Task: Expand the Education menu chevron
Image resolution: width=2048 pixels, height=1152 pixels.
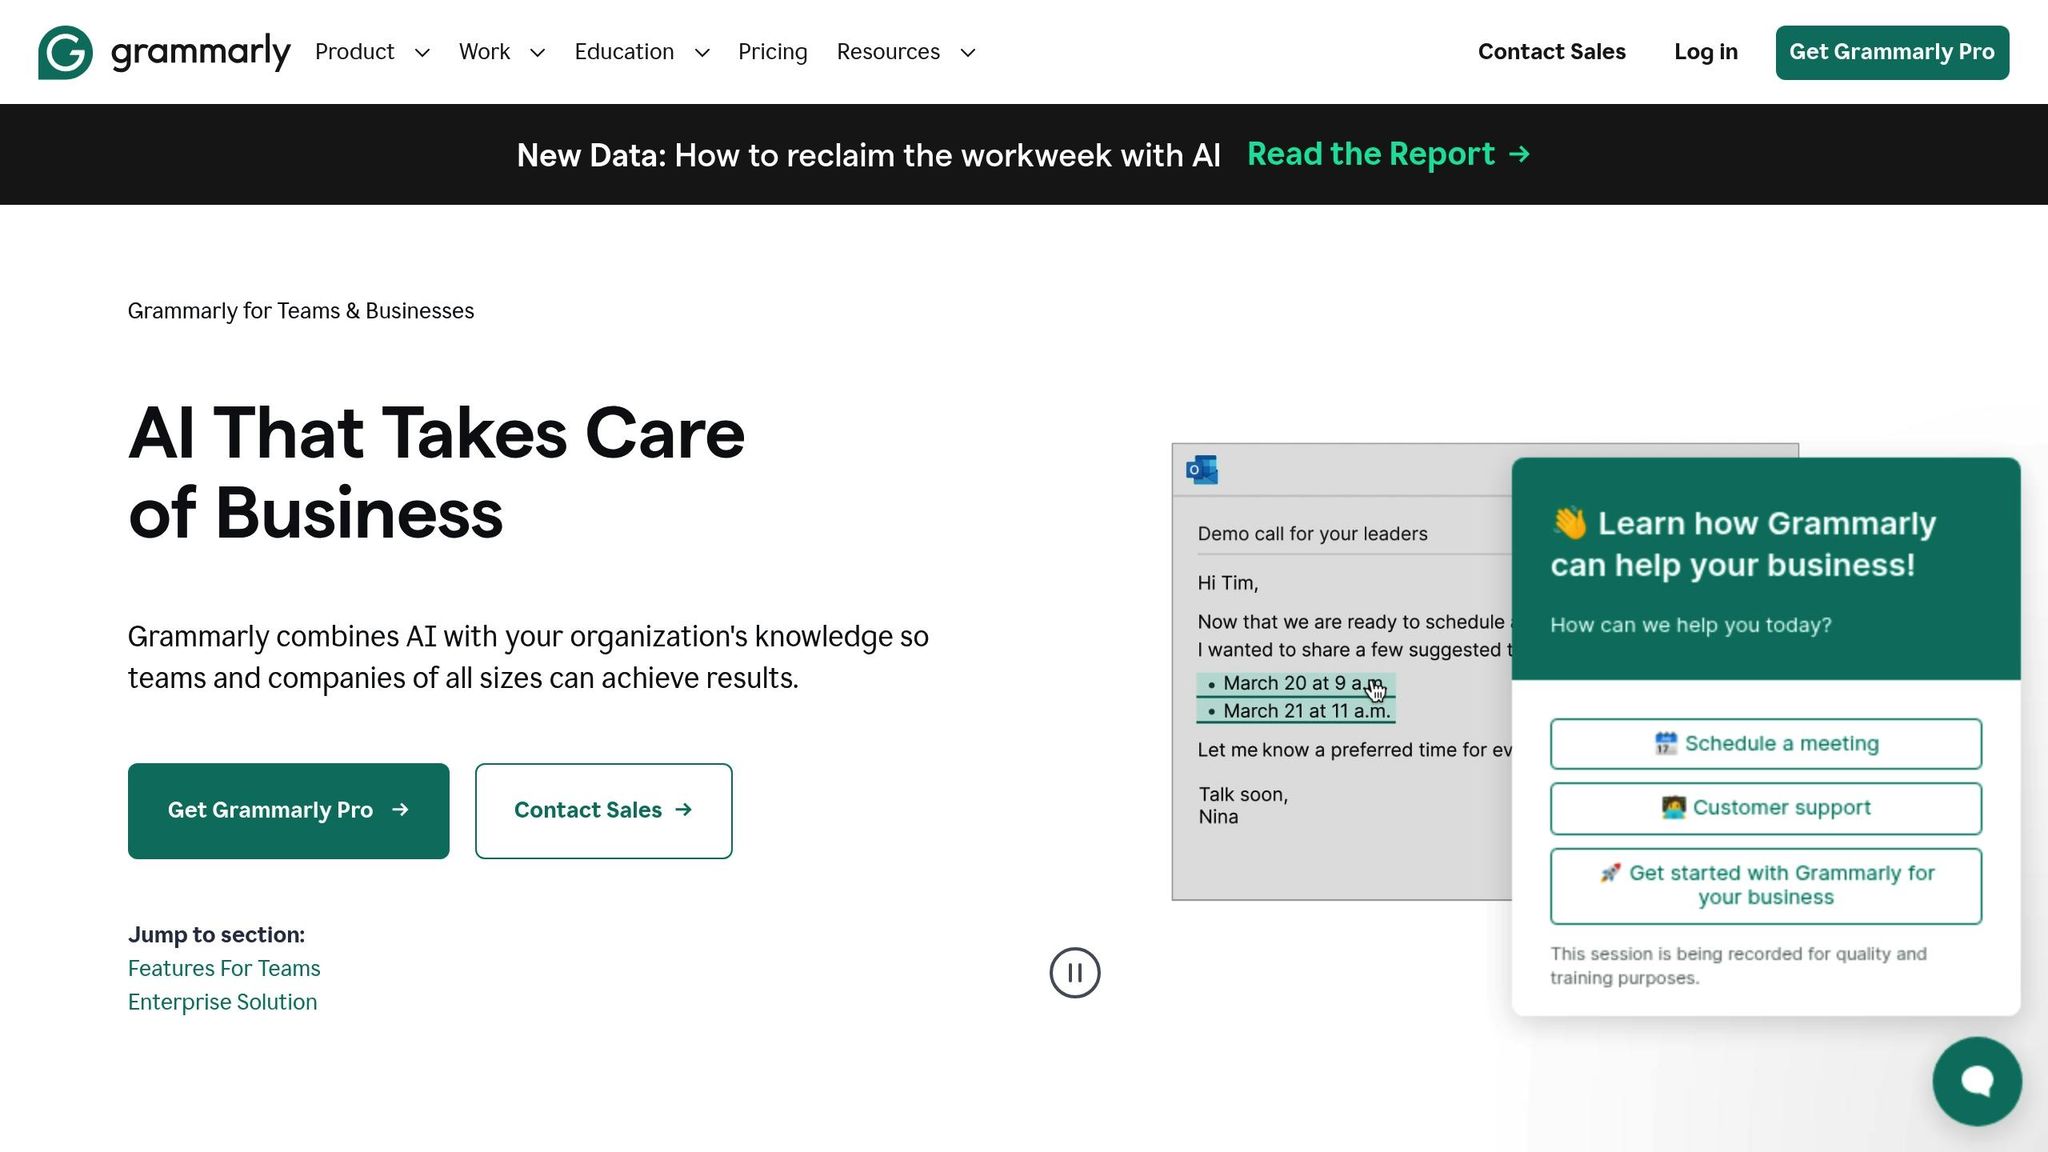Action: pyautogui.click(x=702, y=53)
